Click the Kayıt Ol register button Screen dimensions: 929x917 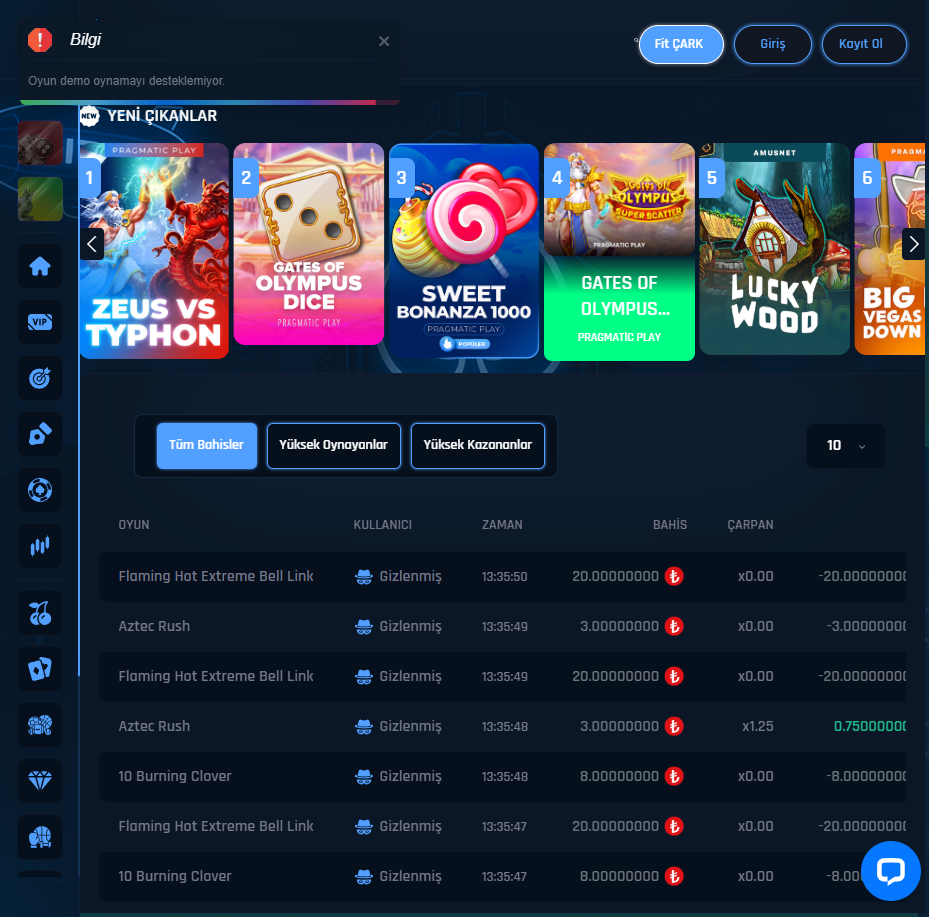(864, 45)
